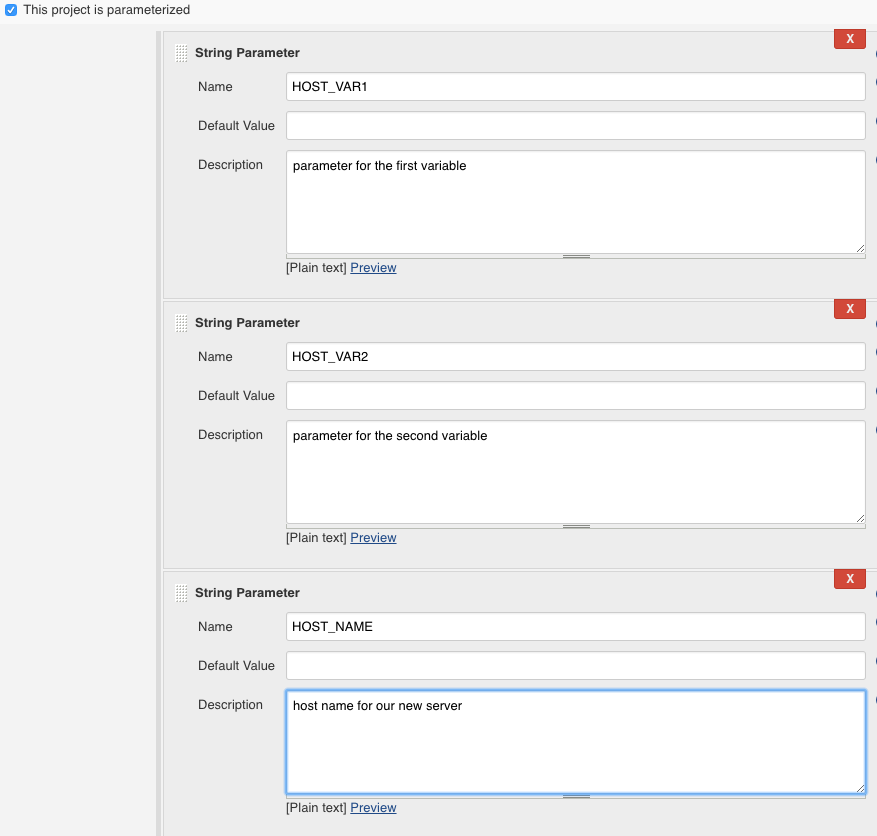Preview the HOST_NAME description
This screenshot has width=877, height=836.
[373, 808]
